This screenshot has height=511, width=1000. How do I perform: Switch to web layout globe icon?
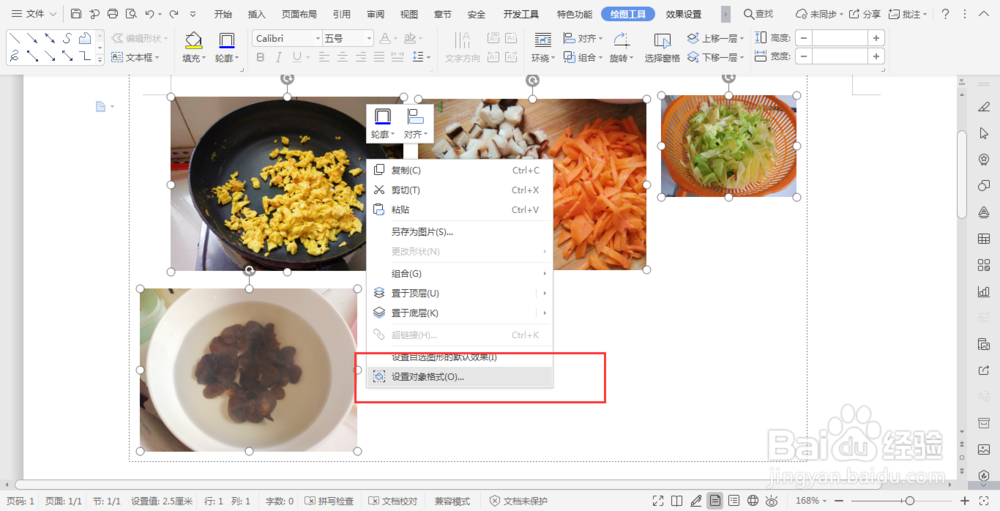[753, 501]
